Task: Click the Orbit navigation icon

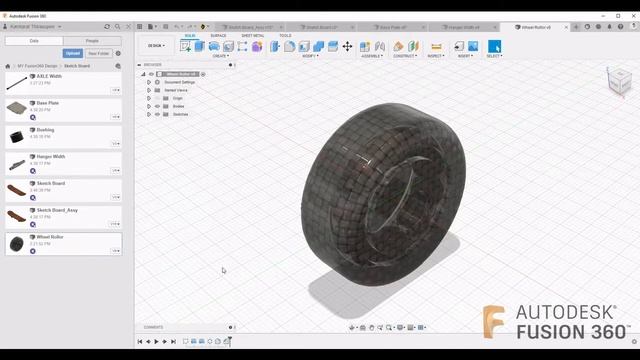Action: (352, 327)
